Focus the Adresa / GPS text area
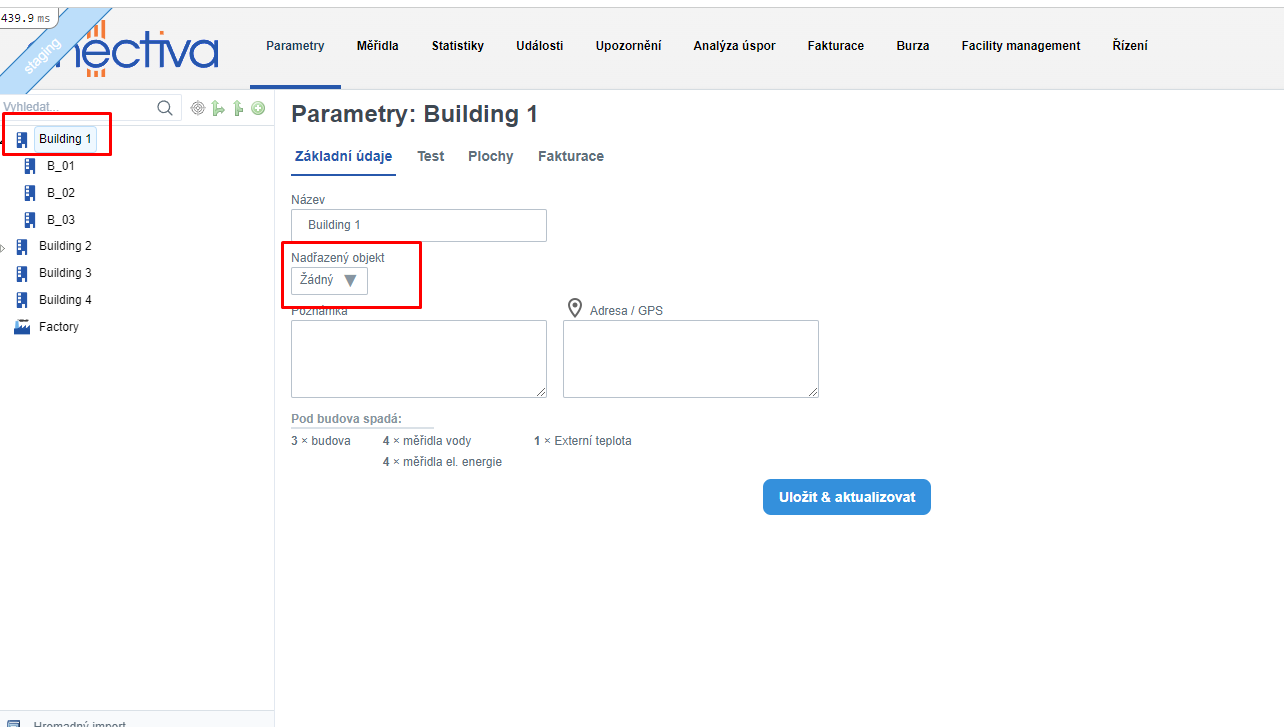The width and height of the screenshot is (1284, 727). [x=690, y=359]
